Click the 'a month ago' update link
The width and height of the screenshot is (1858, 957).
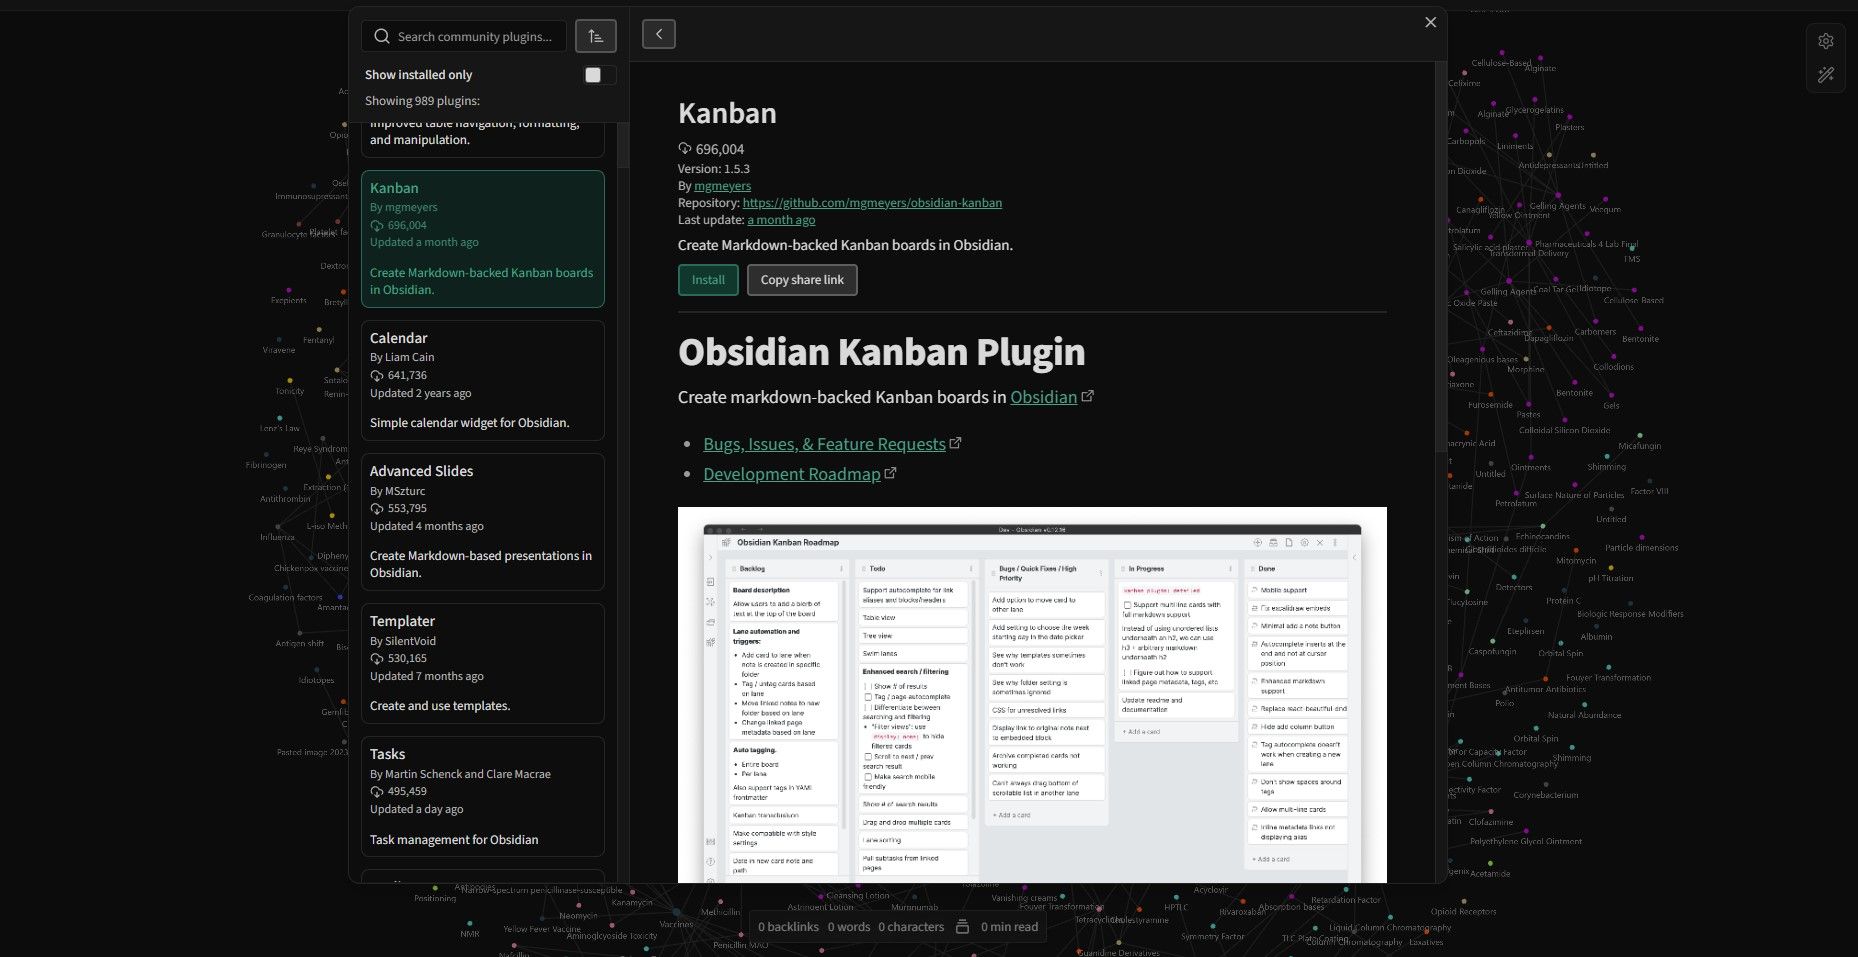click(780, 219)
